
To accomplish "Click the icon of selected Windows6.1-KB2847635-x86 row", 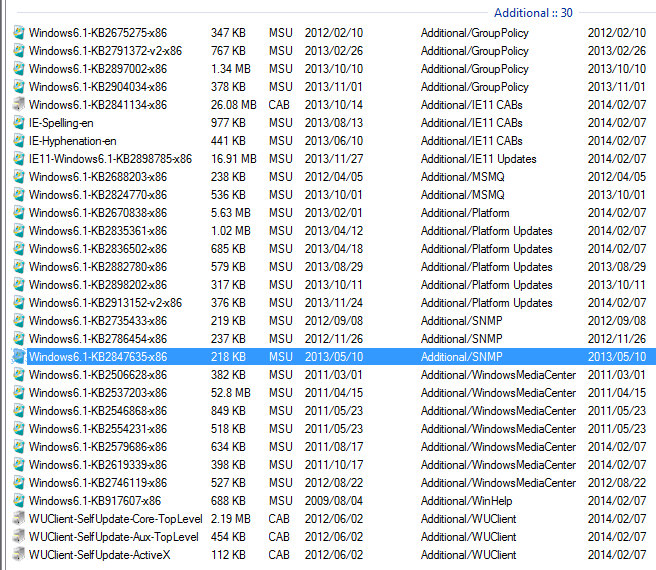I will [18, 357].
